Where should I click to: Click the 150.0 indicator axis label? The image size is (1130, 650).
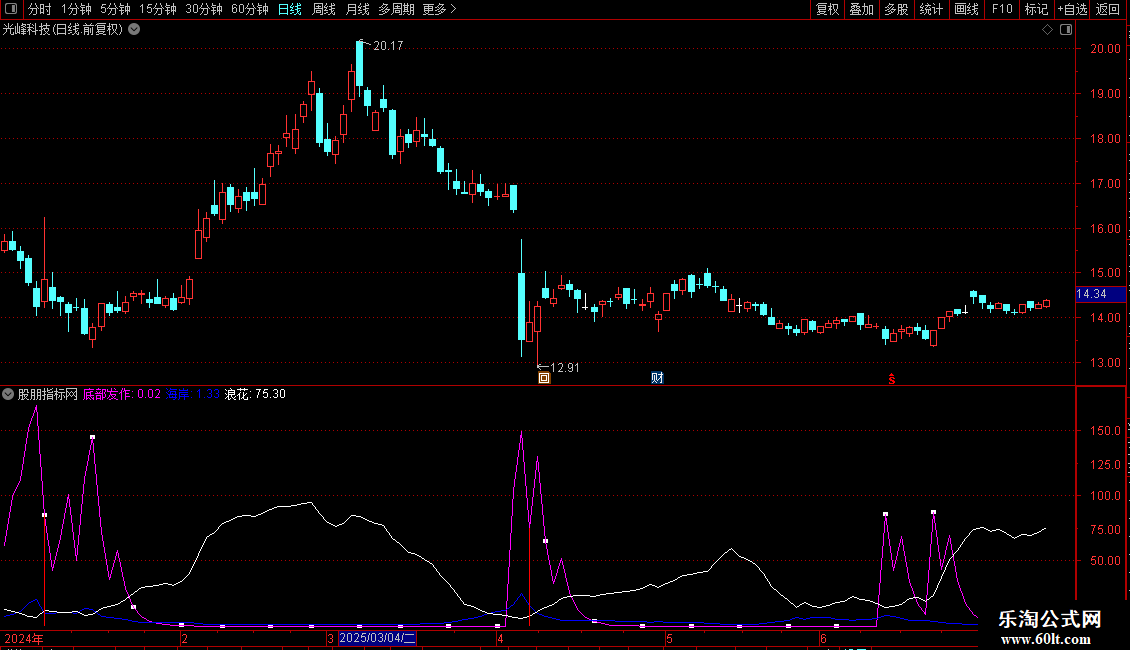click(1105, 431)
